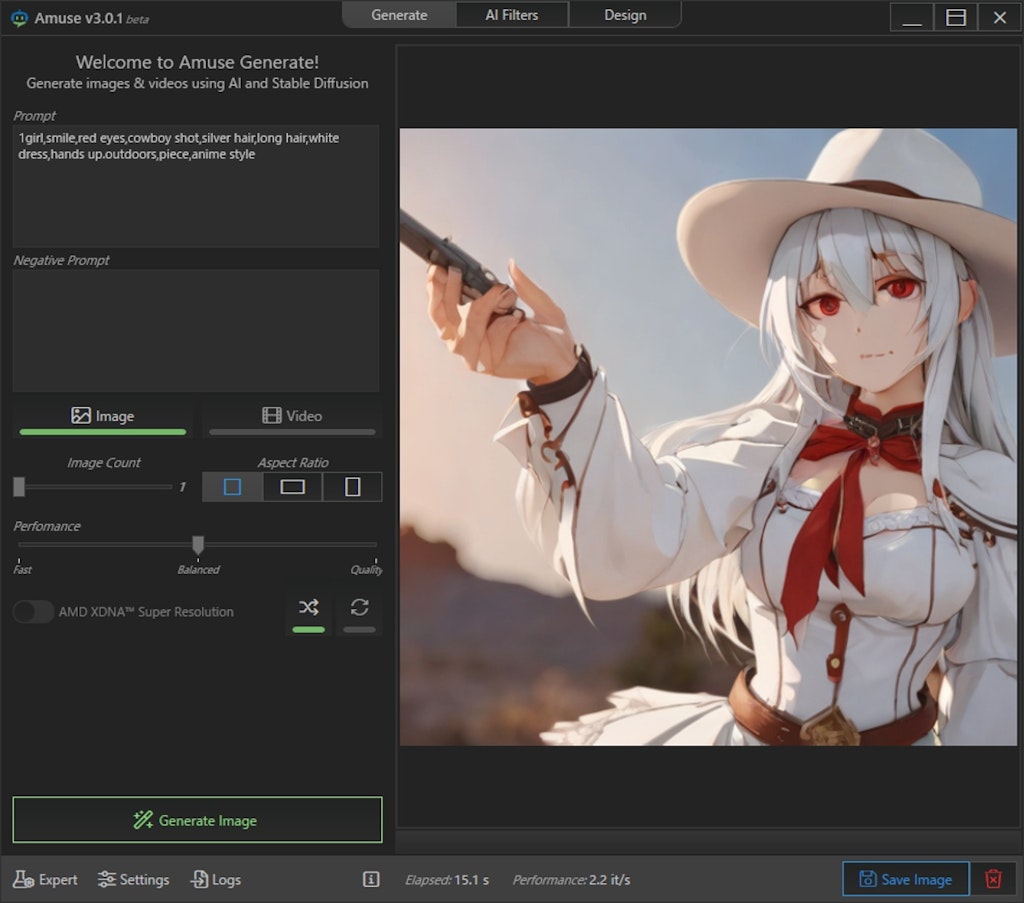Select the portrait aspect ratio icon
Image resolution: width=1024 pixels, height=903 pixels.
352,487
